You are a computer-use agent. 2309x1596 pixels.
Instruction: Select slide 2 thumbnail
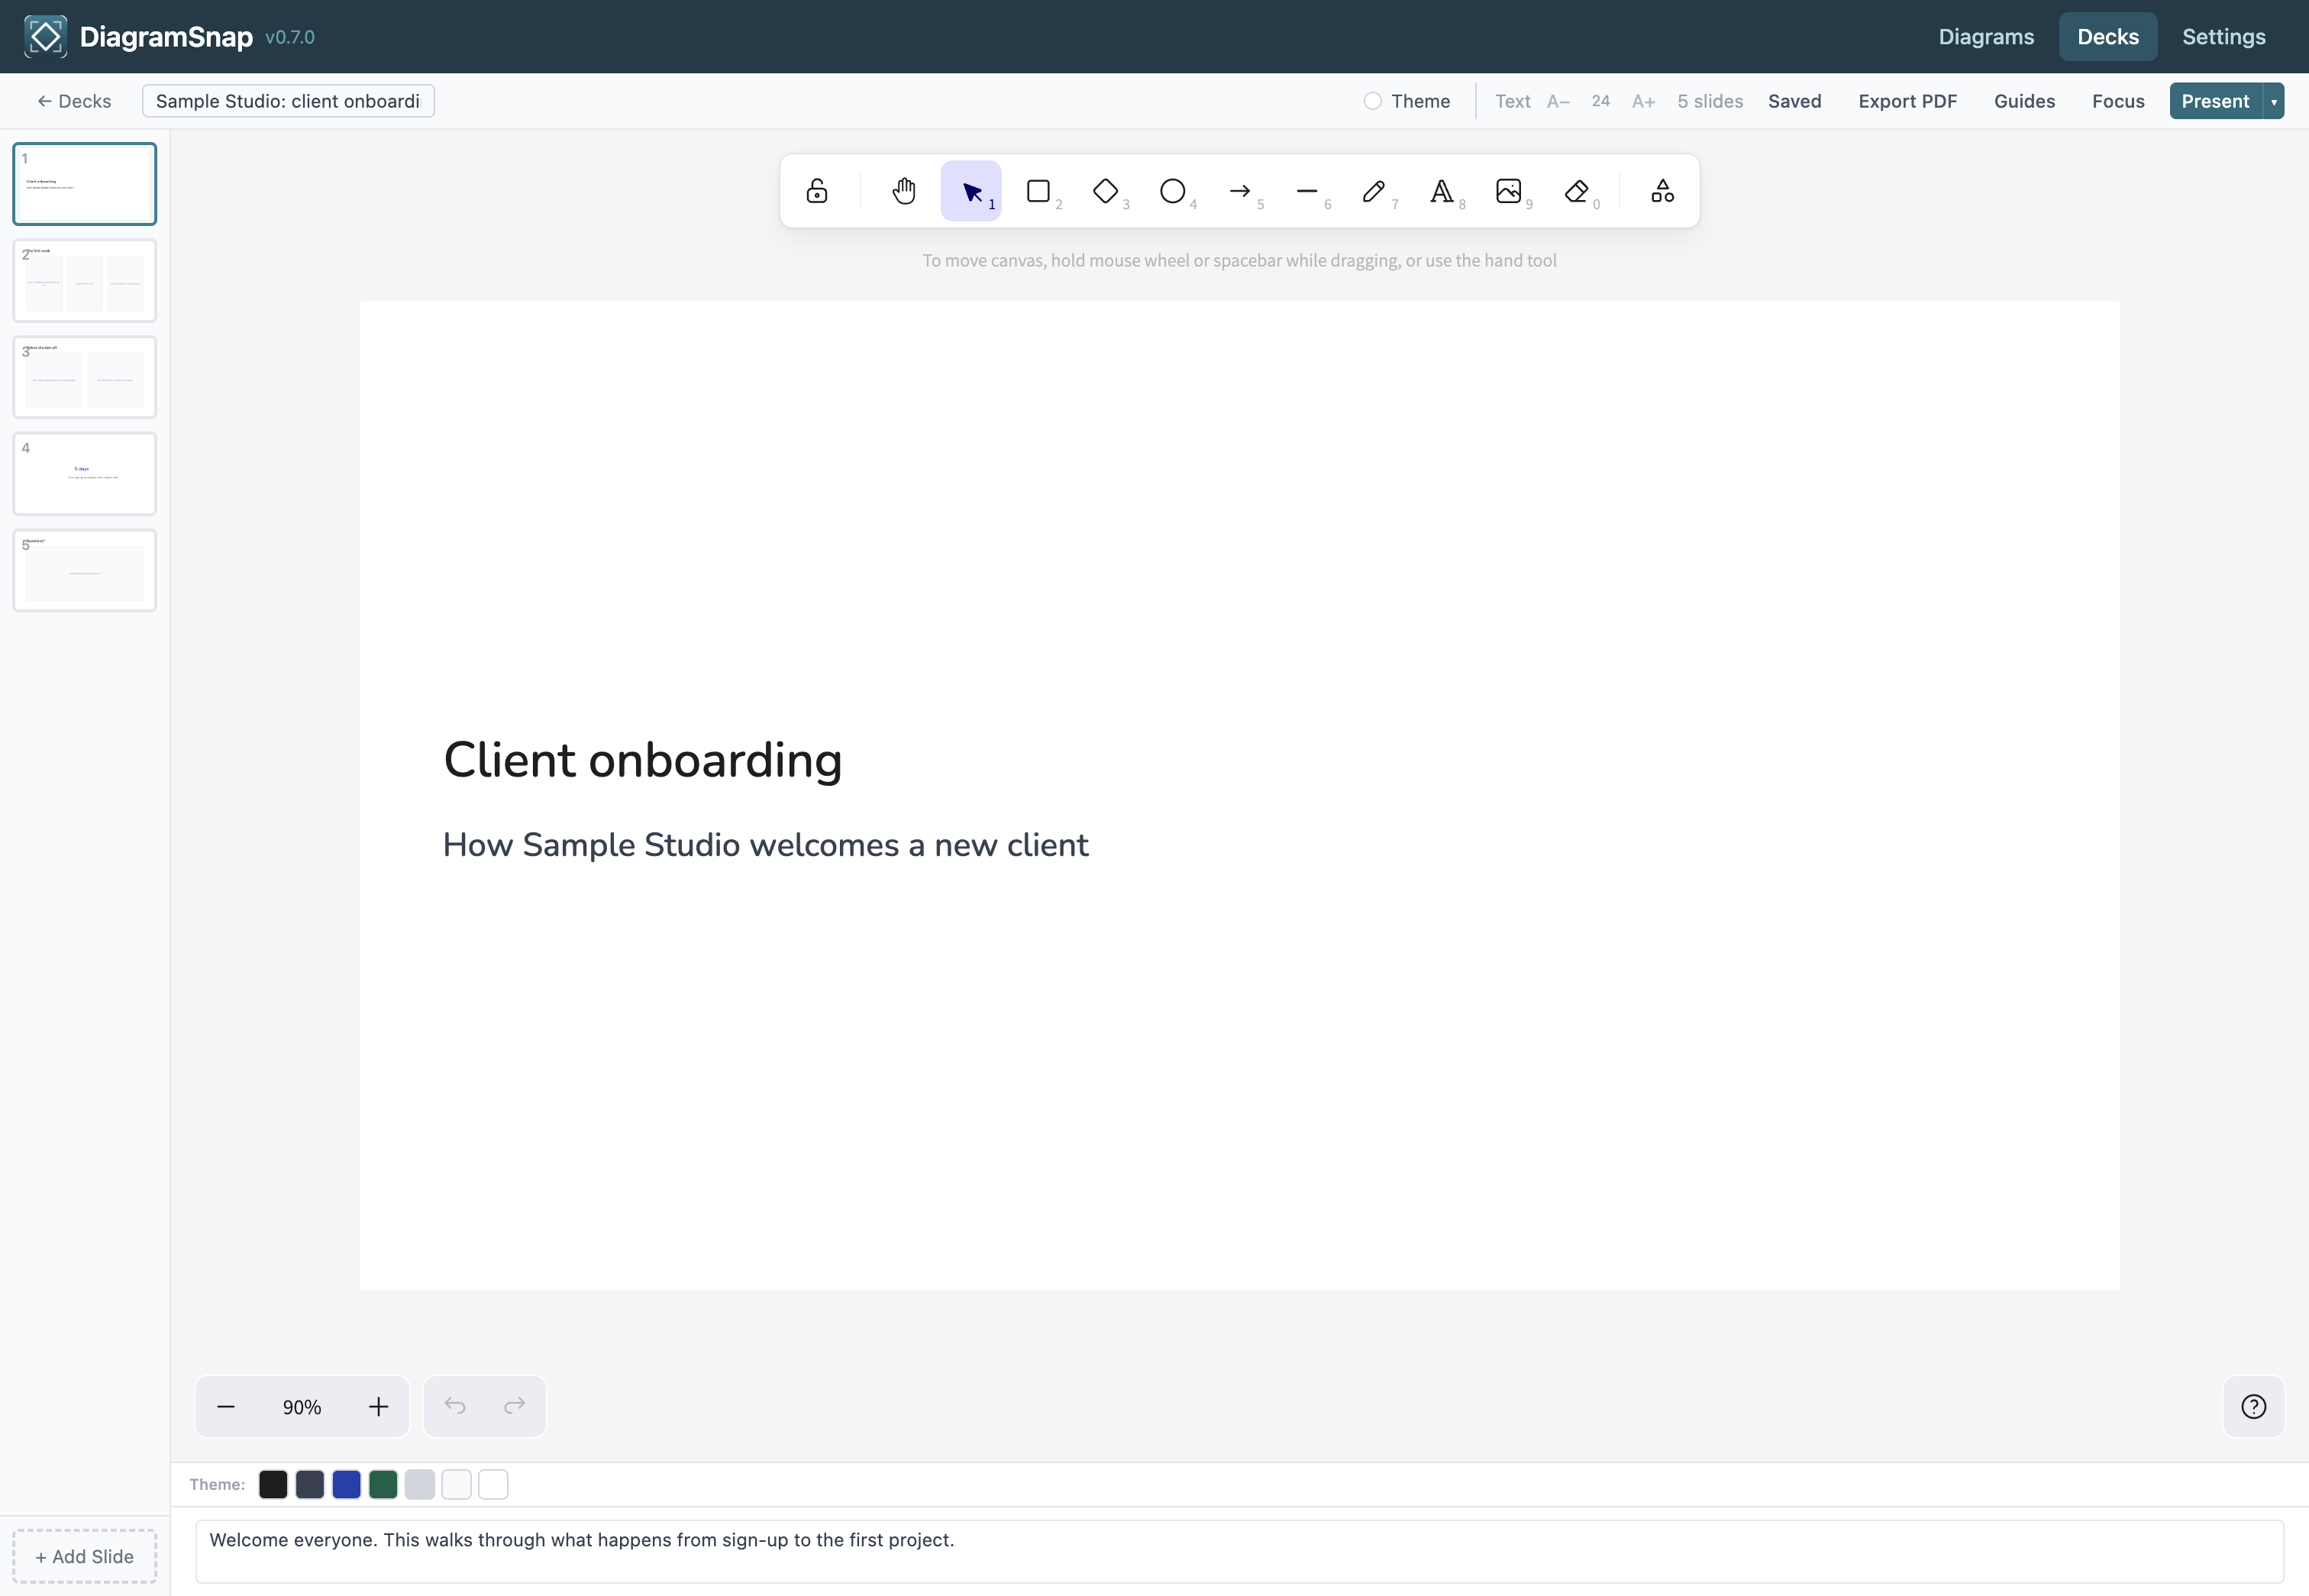(x=85, y=281)
